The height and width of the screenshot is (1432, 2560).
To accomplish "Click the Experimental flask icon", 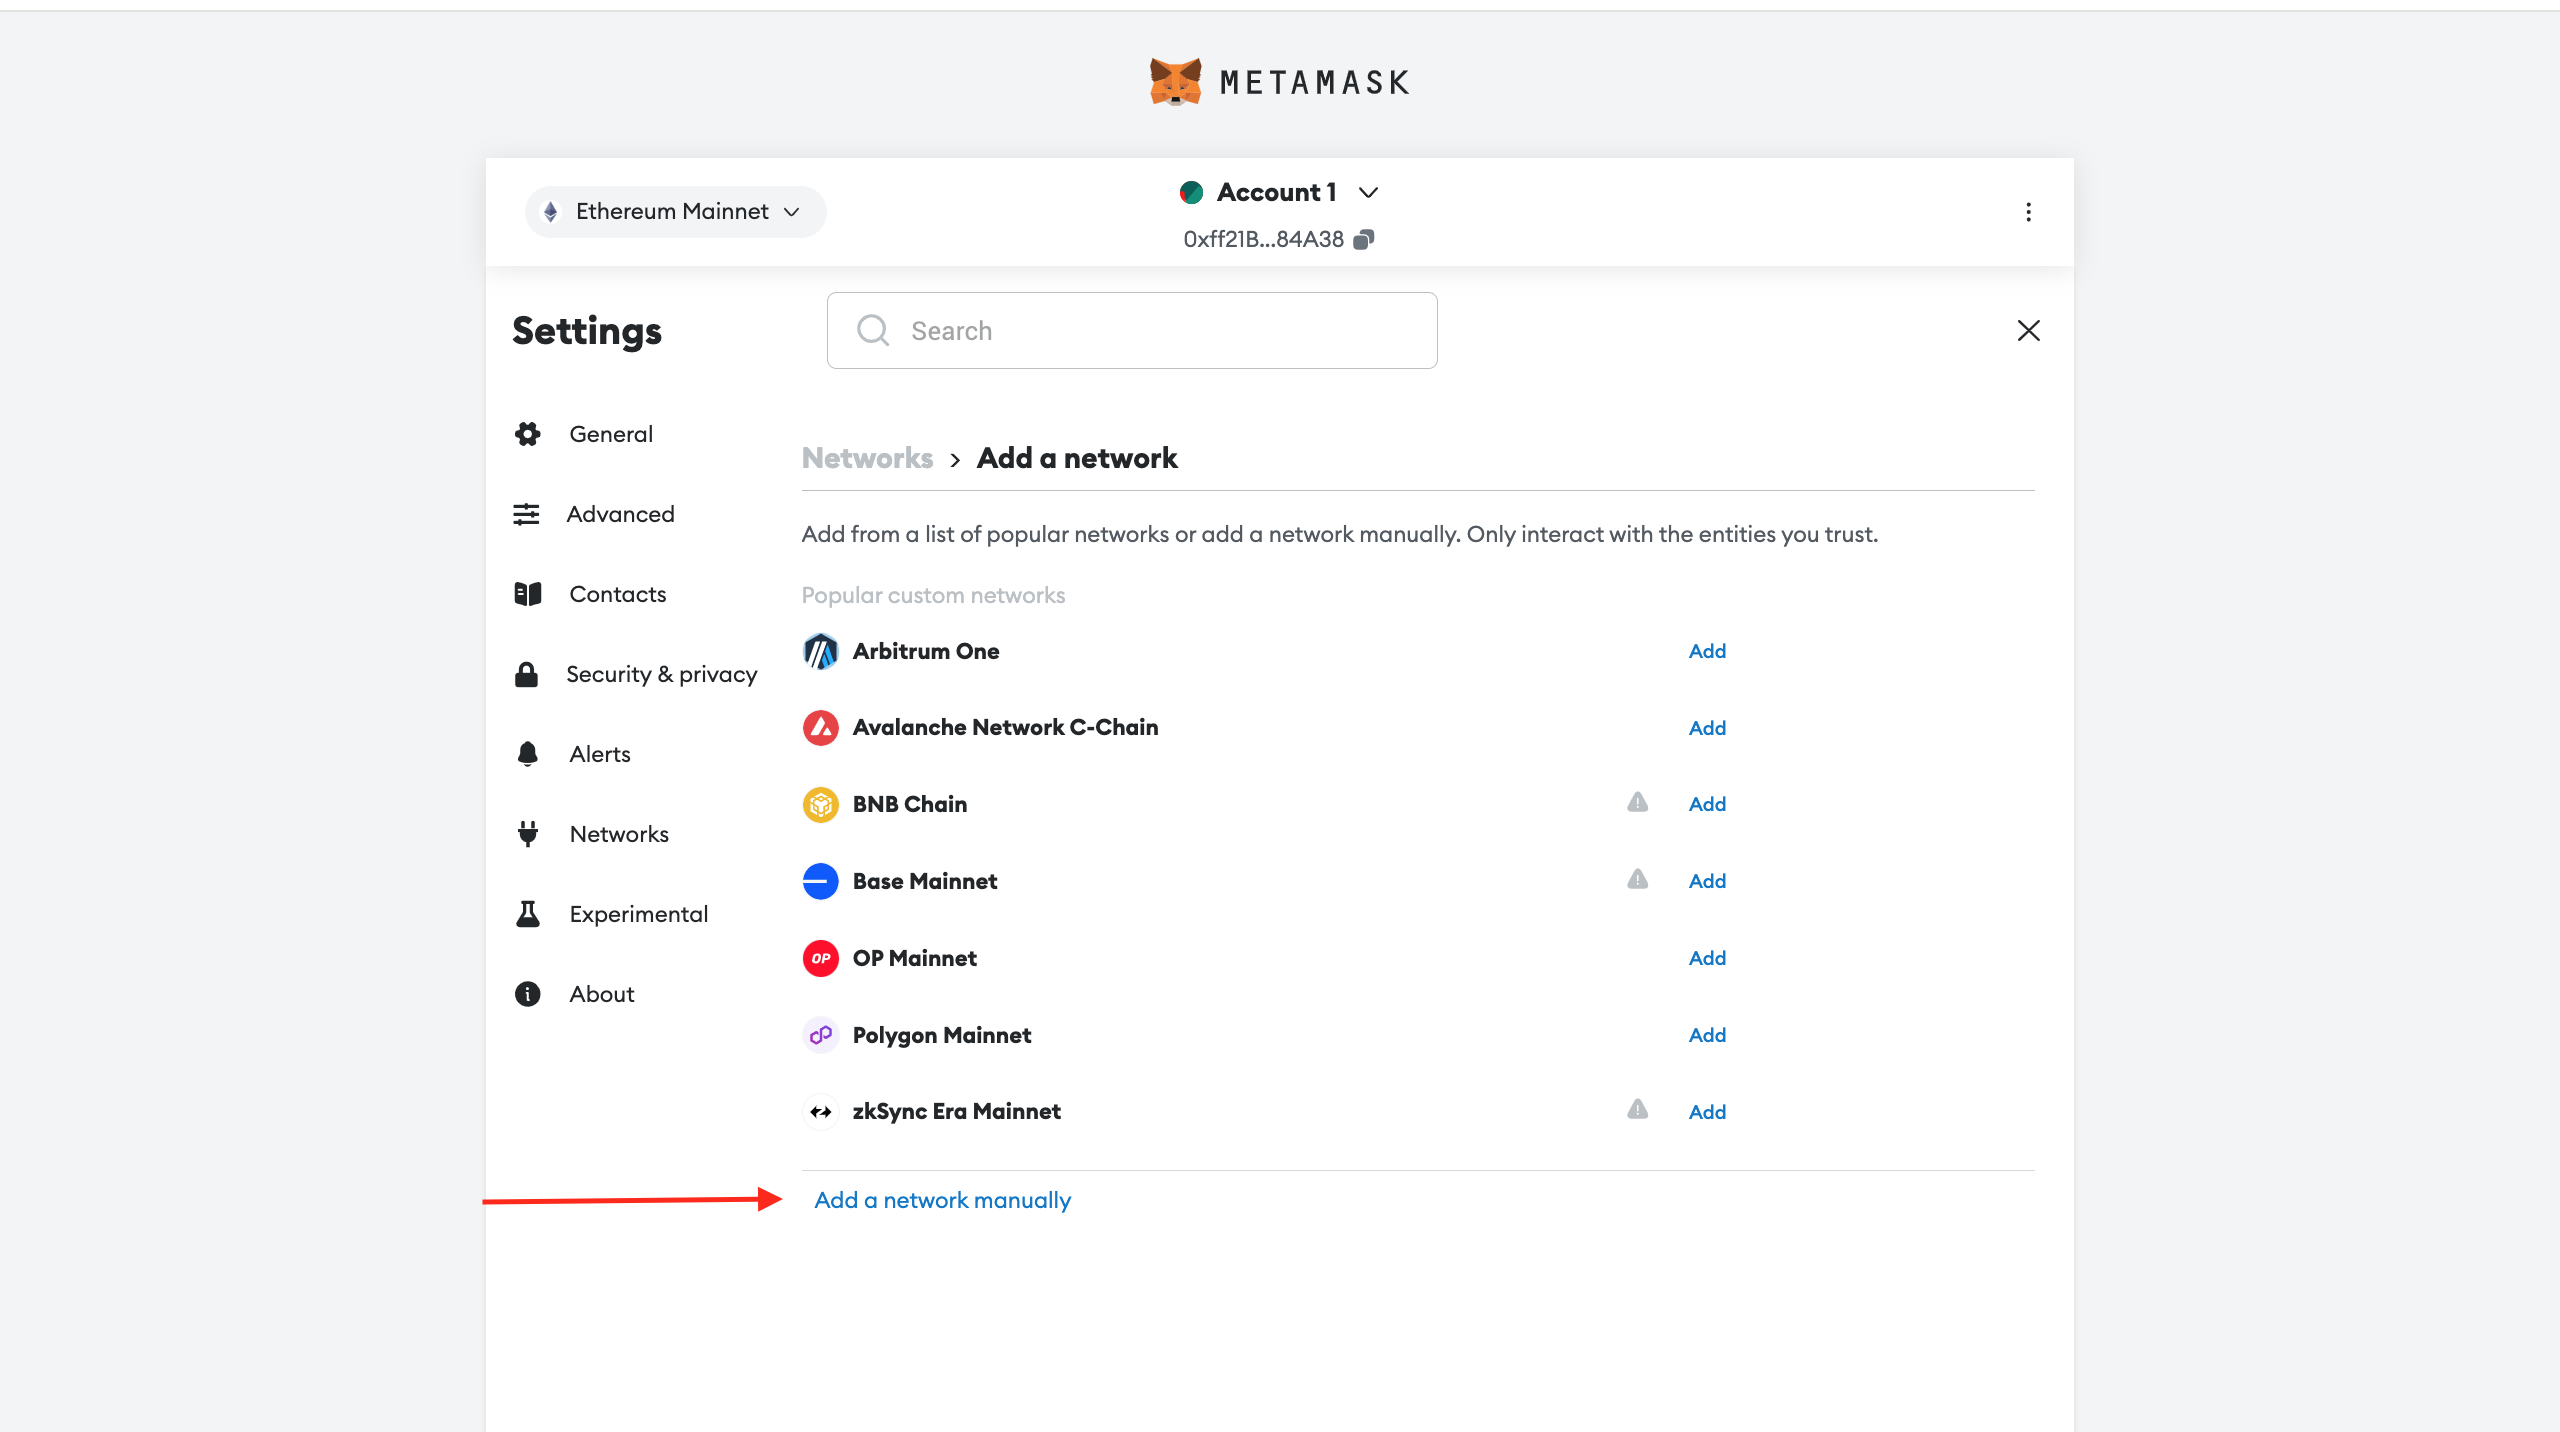I will [x=527, y=913].
